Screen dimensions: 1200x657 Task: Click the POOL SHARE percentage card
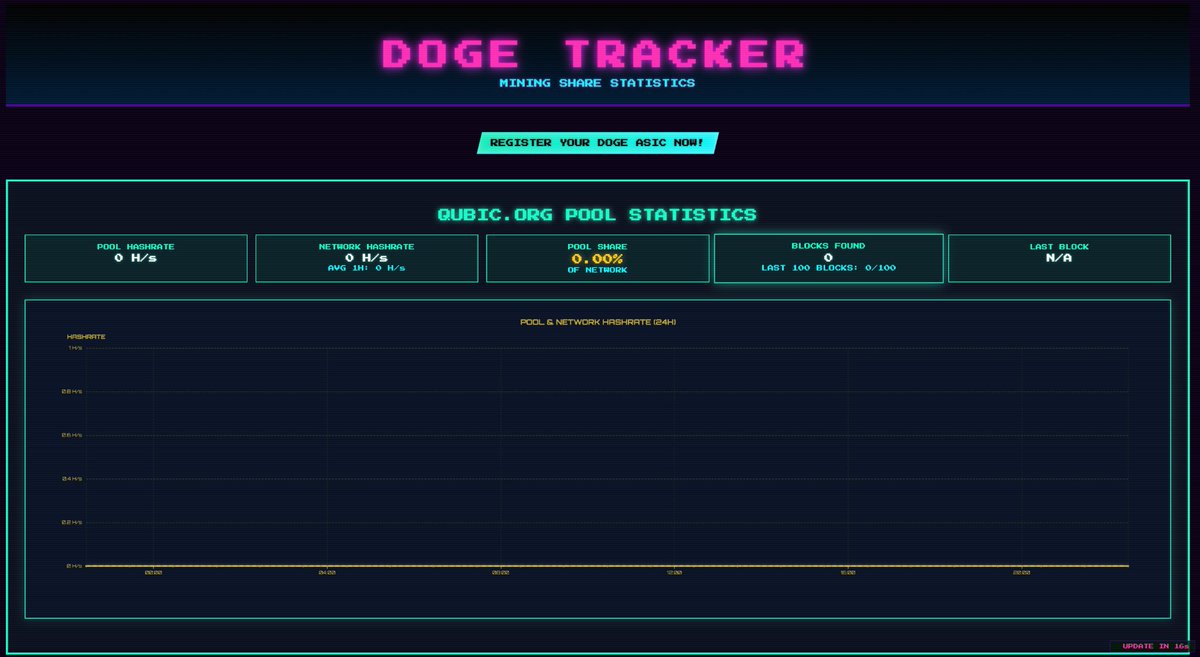598,258
